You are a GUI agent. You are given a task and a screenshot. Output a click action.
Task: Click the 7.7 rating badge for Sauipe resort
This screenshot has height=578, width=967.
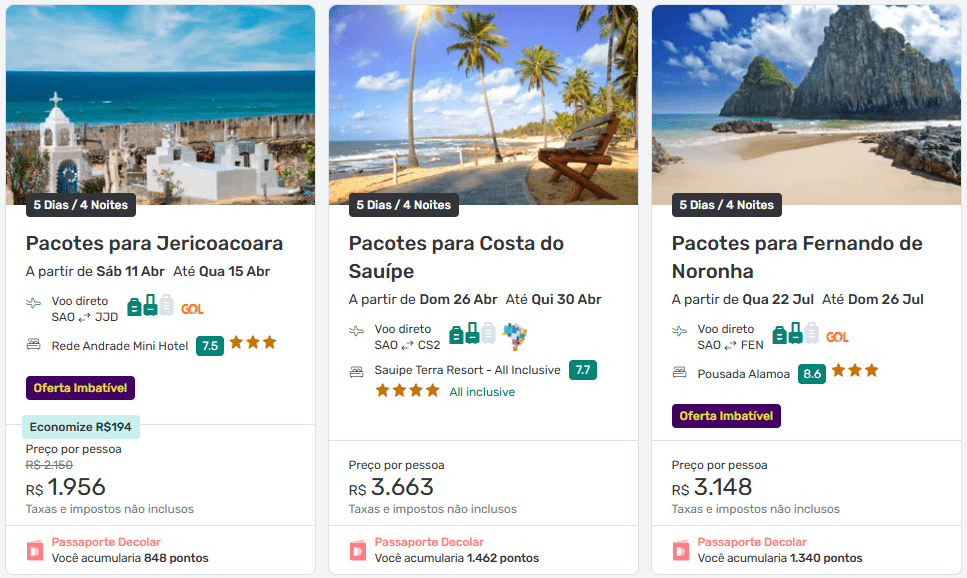coord(583,370)
